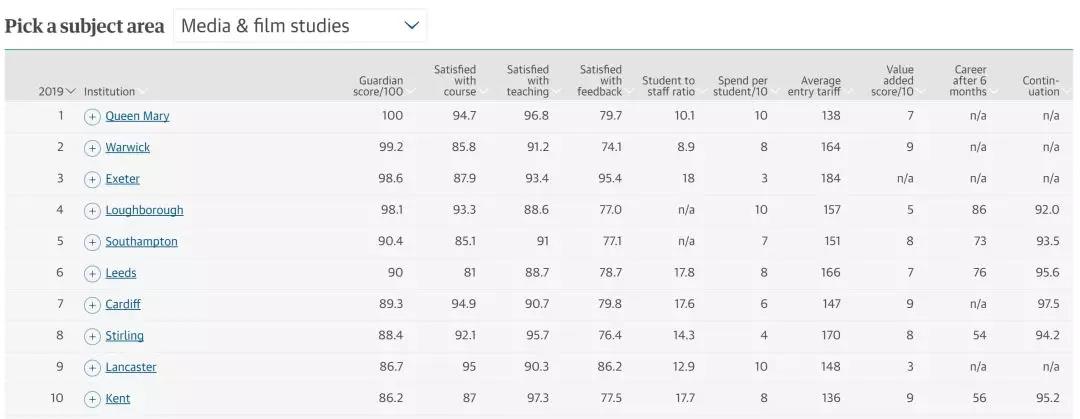Open the Lancaster university link
Viewport: 1080px width, 419px height.
(x=131, y=367)
